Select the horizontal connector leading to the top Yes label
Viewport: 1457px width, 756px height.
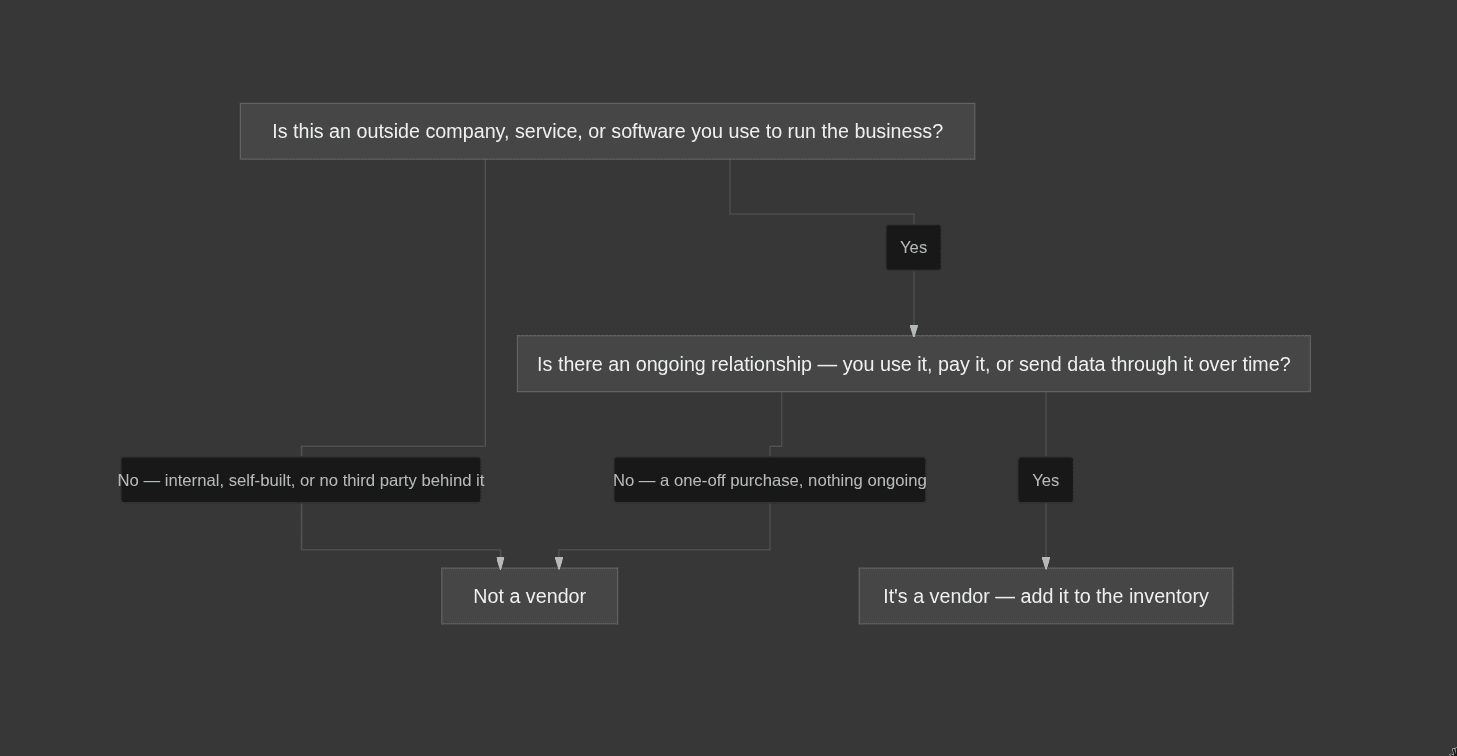(822, 213)
